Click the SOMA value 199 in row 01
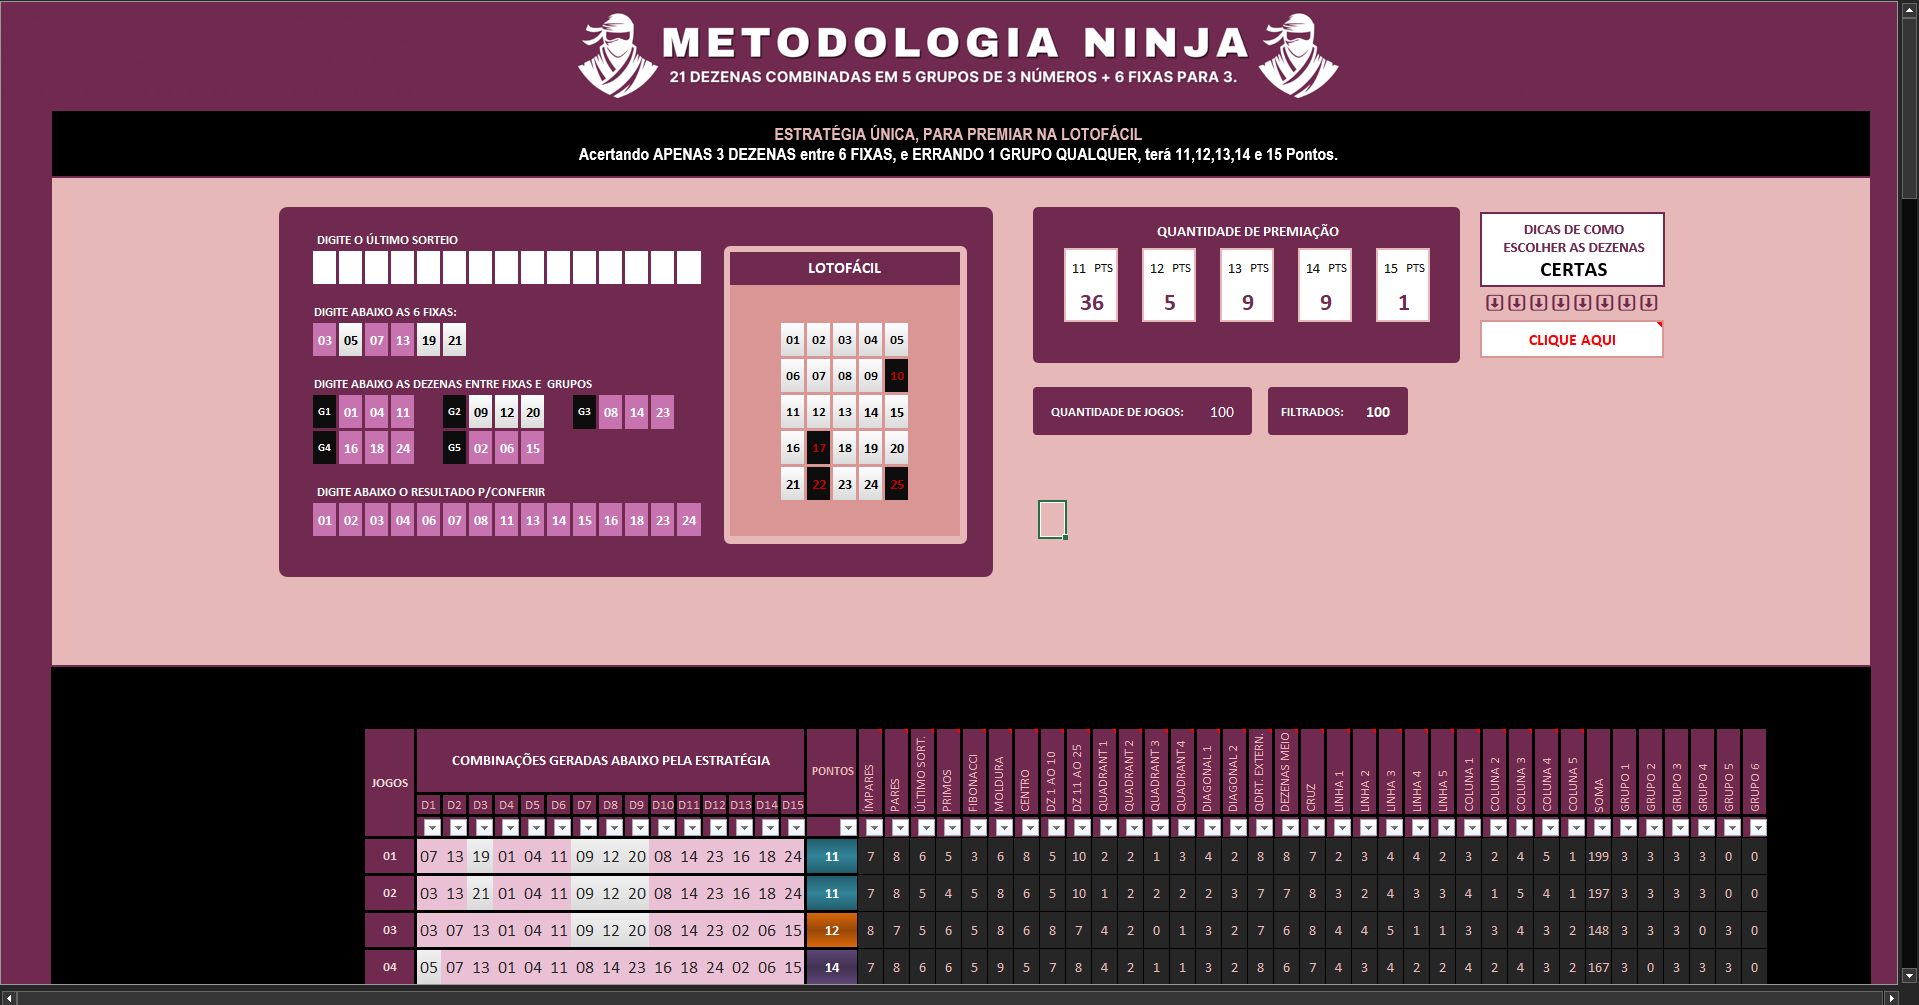Screen dimensions: 1919x1005 click(1599, 856)
